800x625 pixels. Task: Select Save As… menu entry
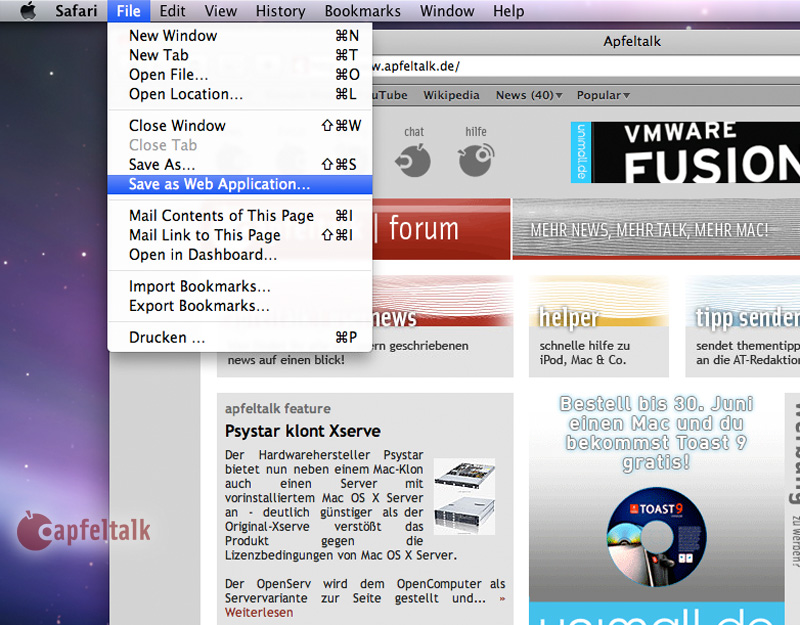(x=240, y=165)
